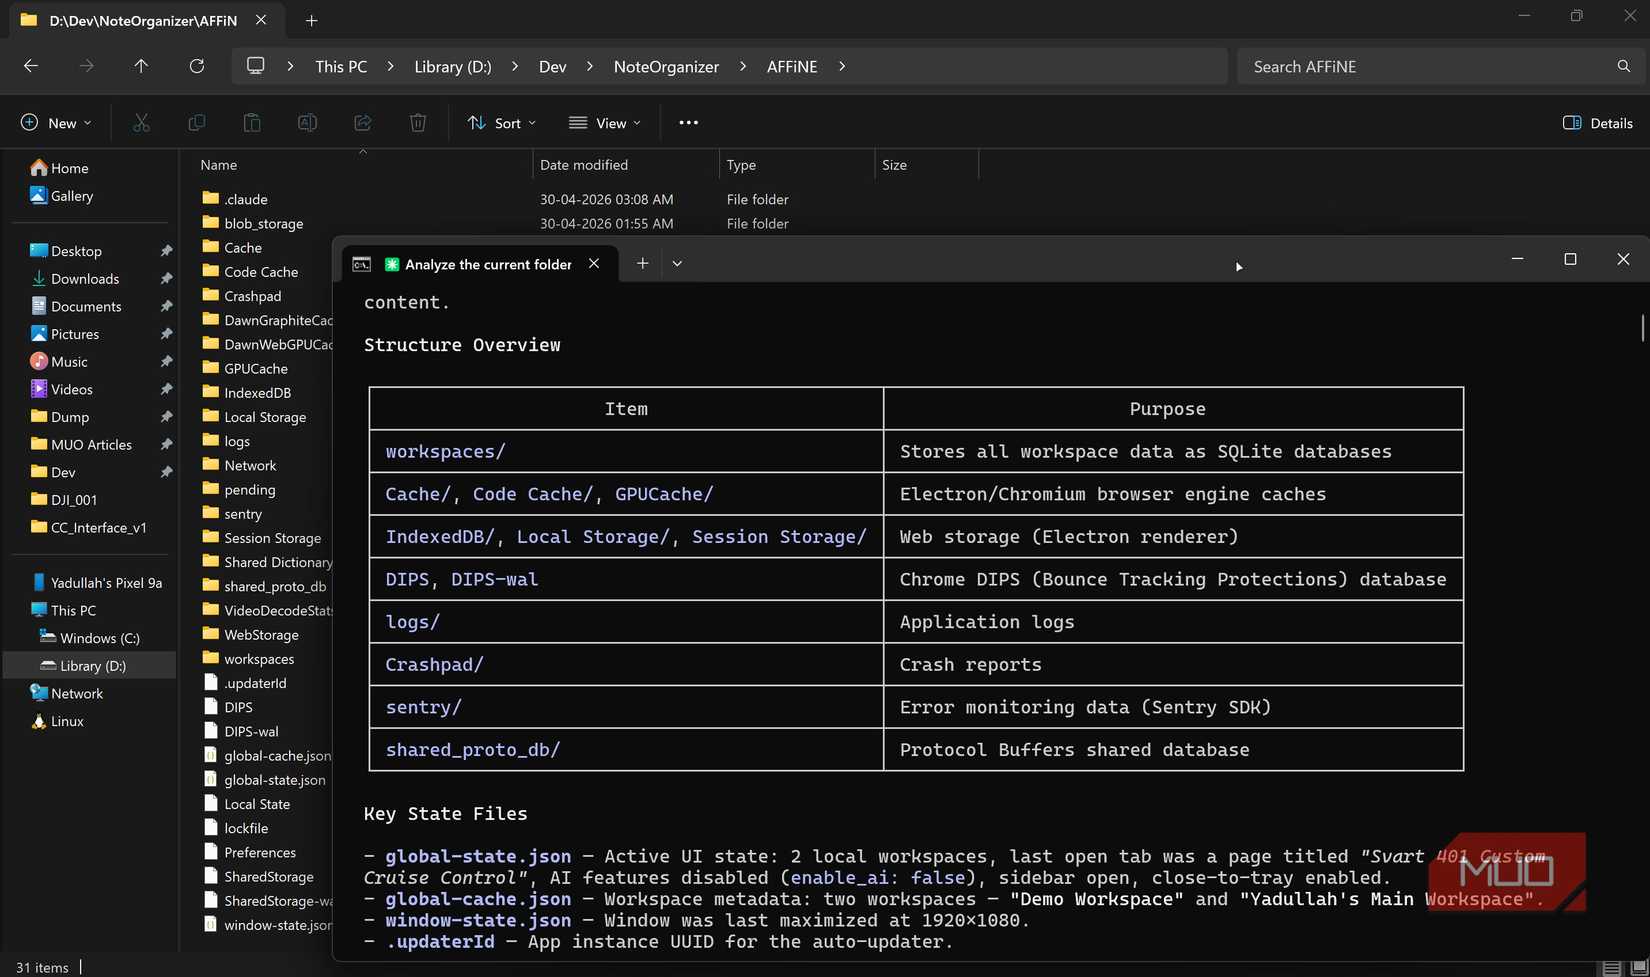The width and height of the screenshot is (1650, 977).
Task: Click the Share icon in toolbar
Action: pyautogui.click(x=363, y=123)
